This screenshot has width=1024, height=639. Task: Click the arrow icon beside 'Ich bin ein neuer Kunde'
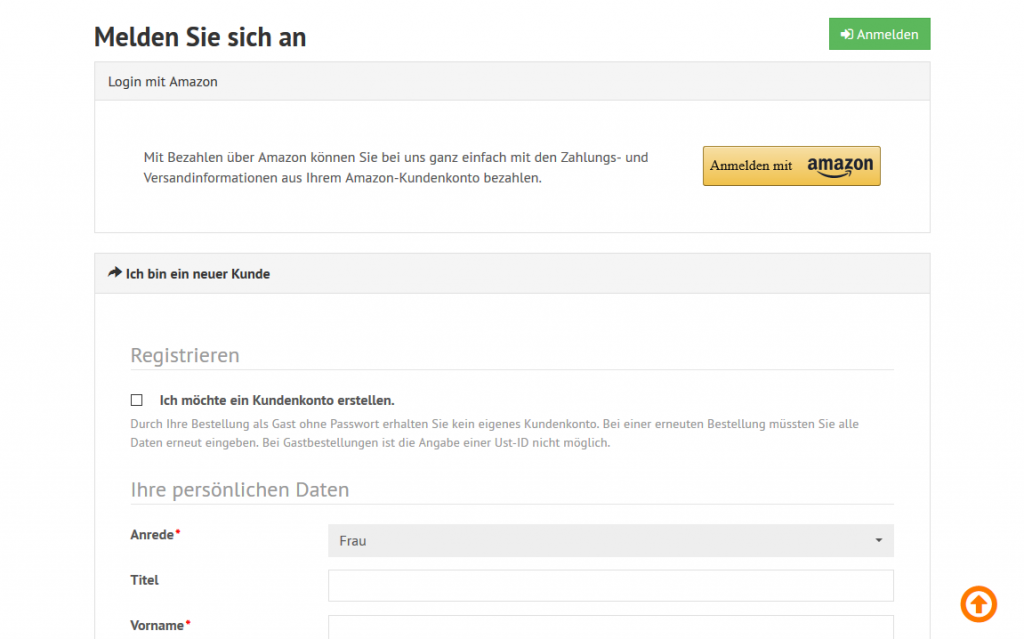(115, 273)
